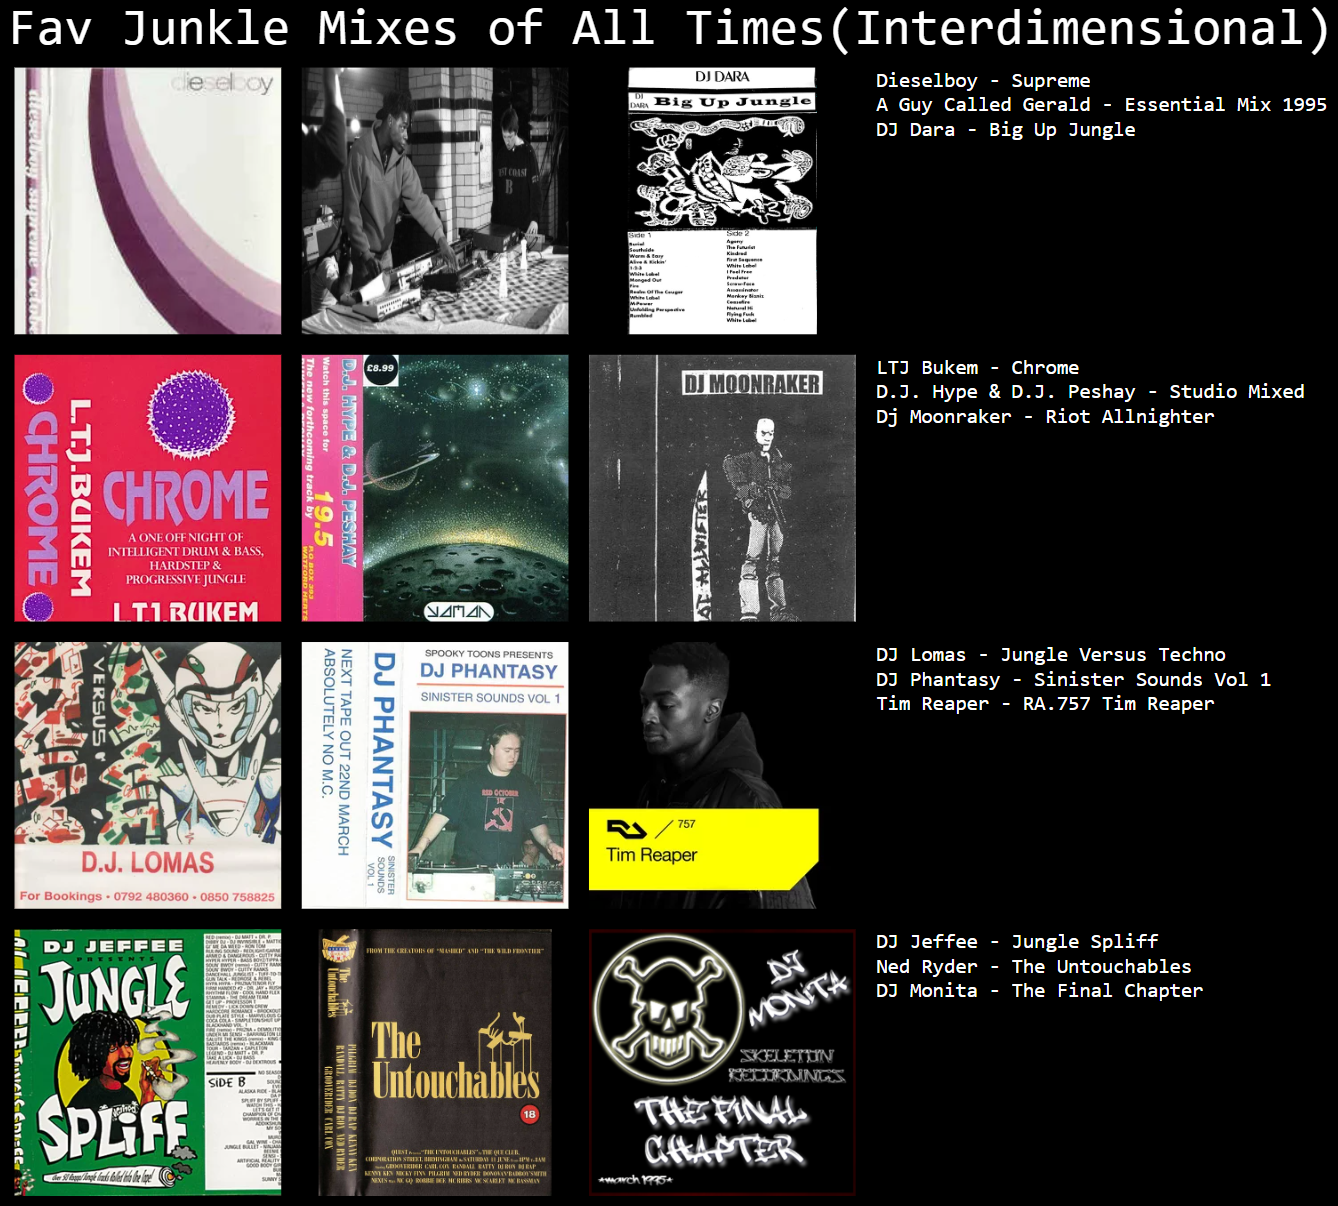Click the 'Tim Reaper' name on yellow banner
Viewport: 1338px width, 1206px height.
[651, 855]
